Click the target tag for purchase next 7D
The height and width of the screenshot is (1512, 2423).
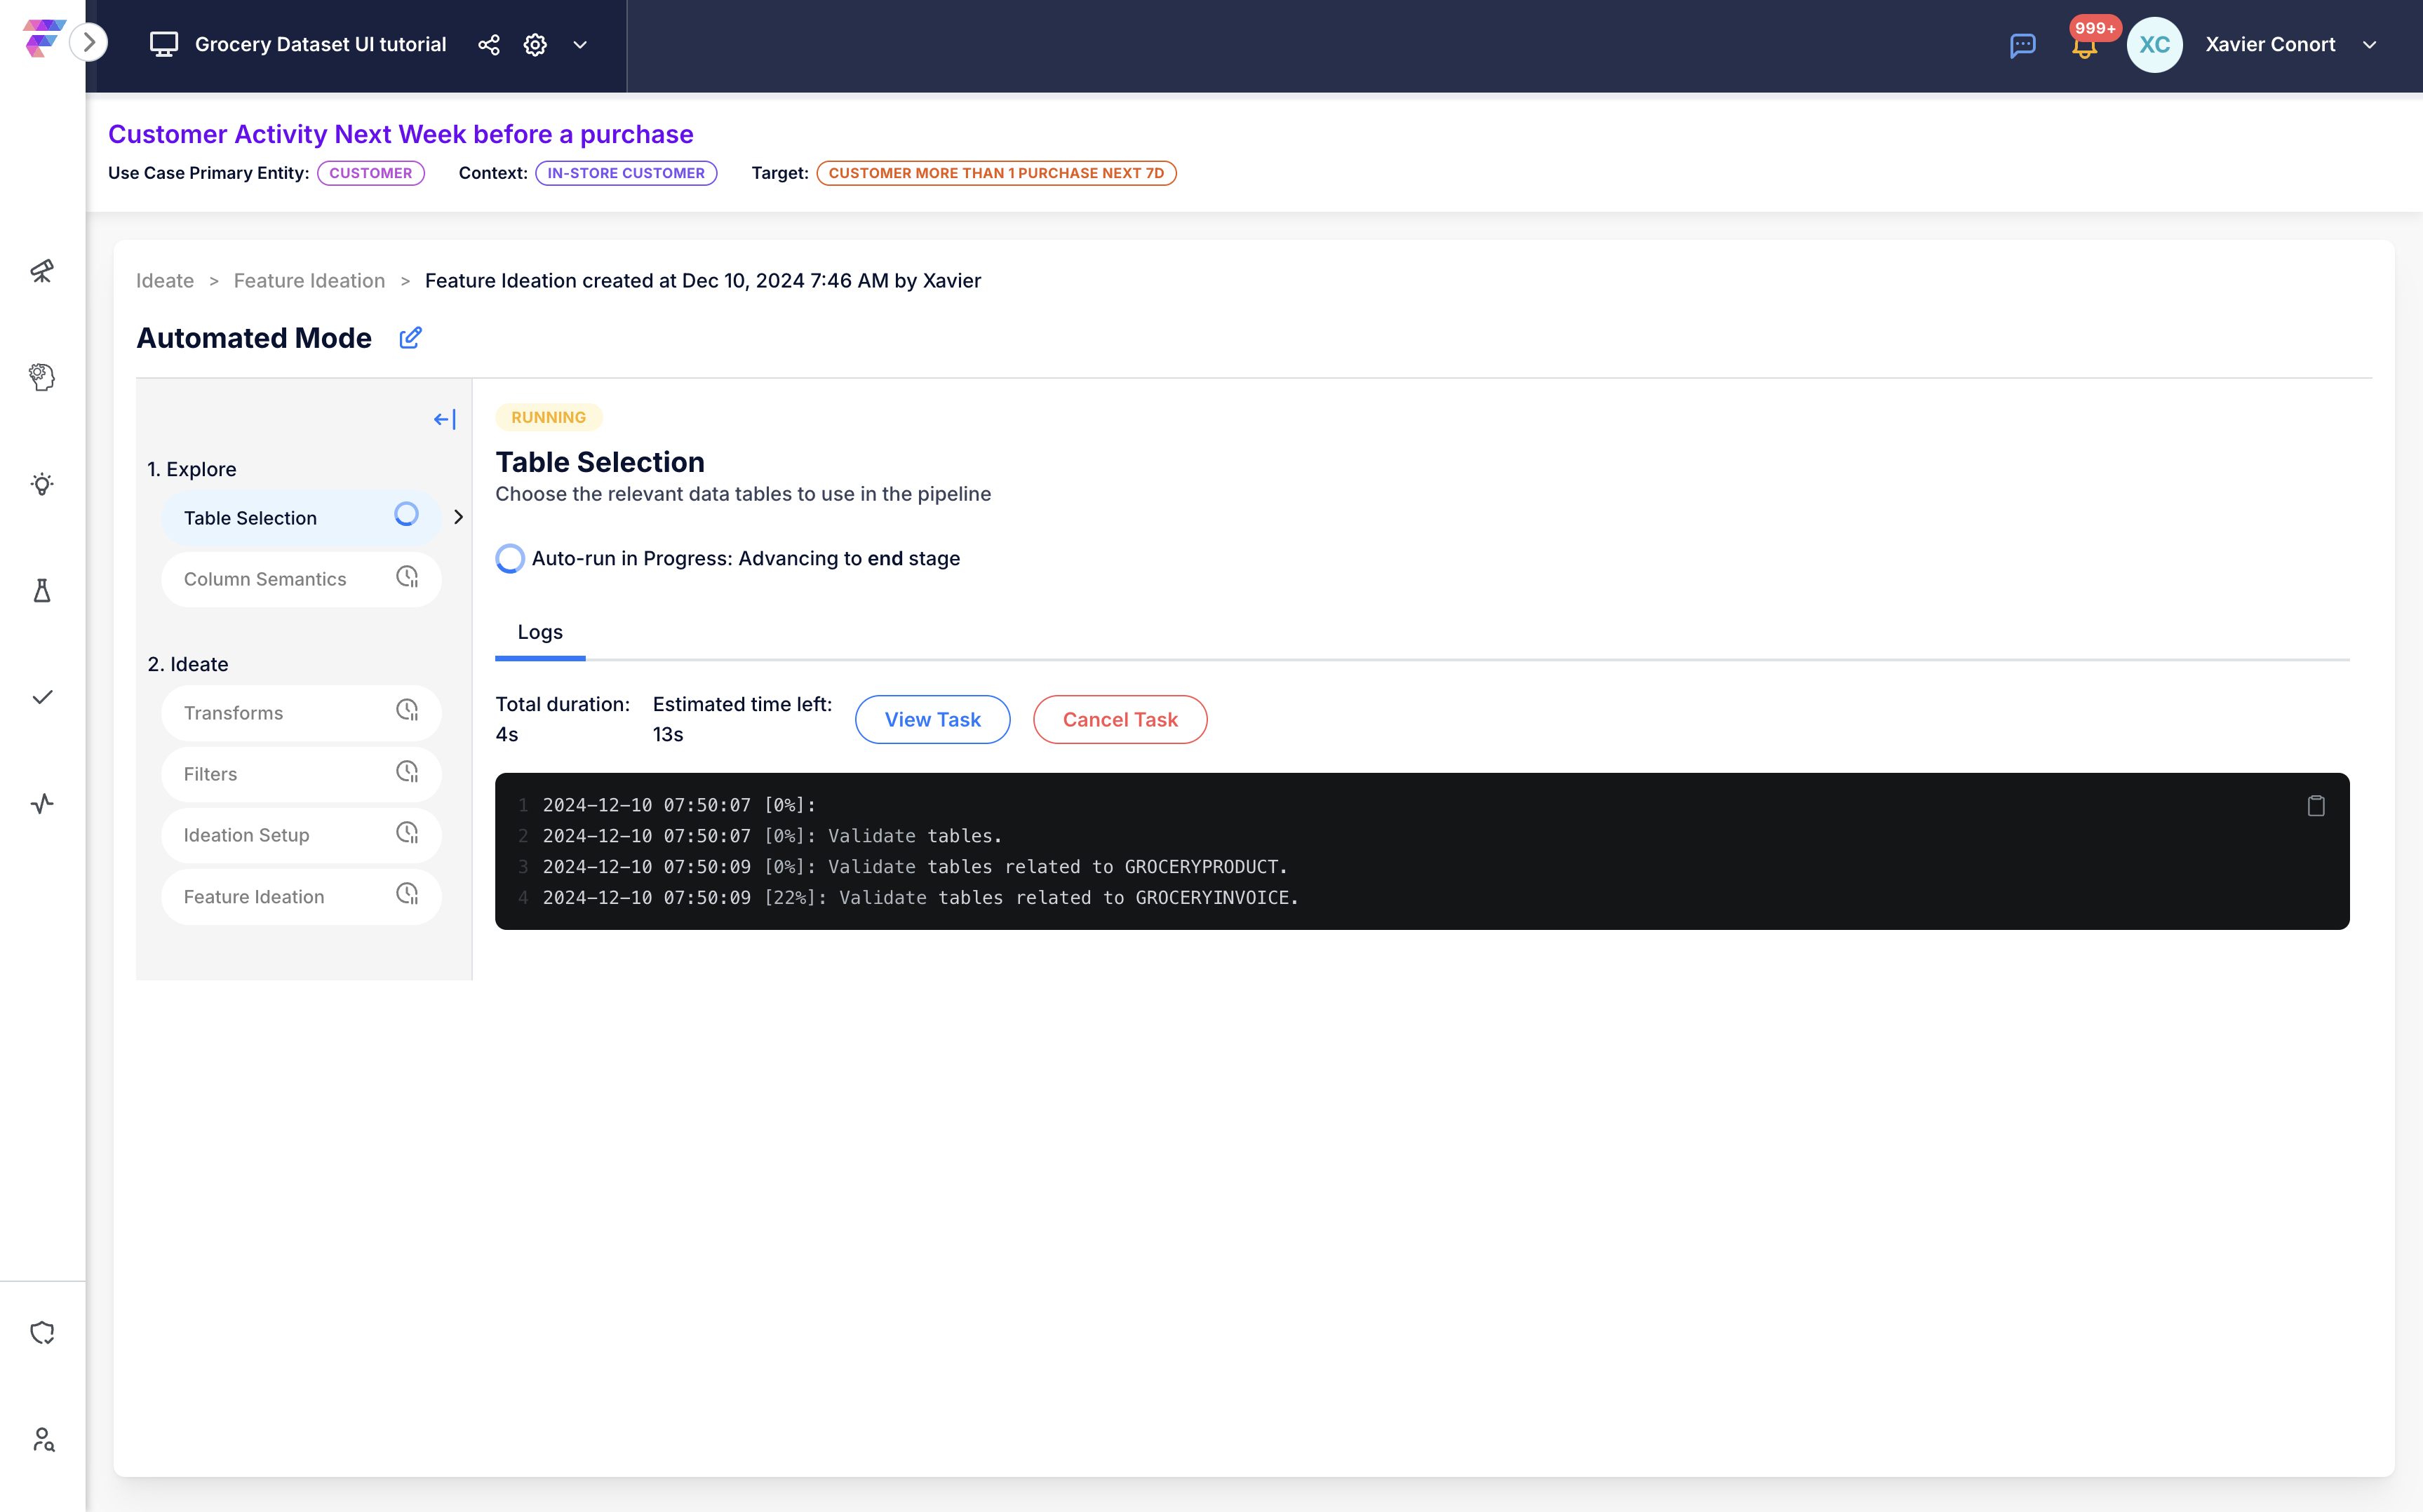996,173
